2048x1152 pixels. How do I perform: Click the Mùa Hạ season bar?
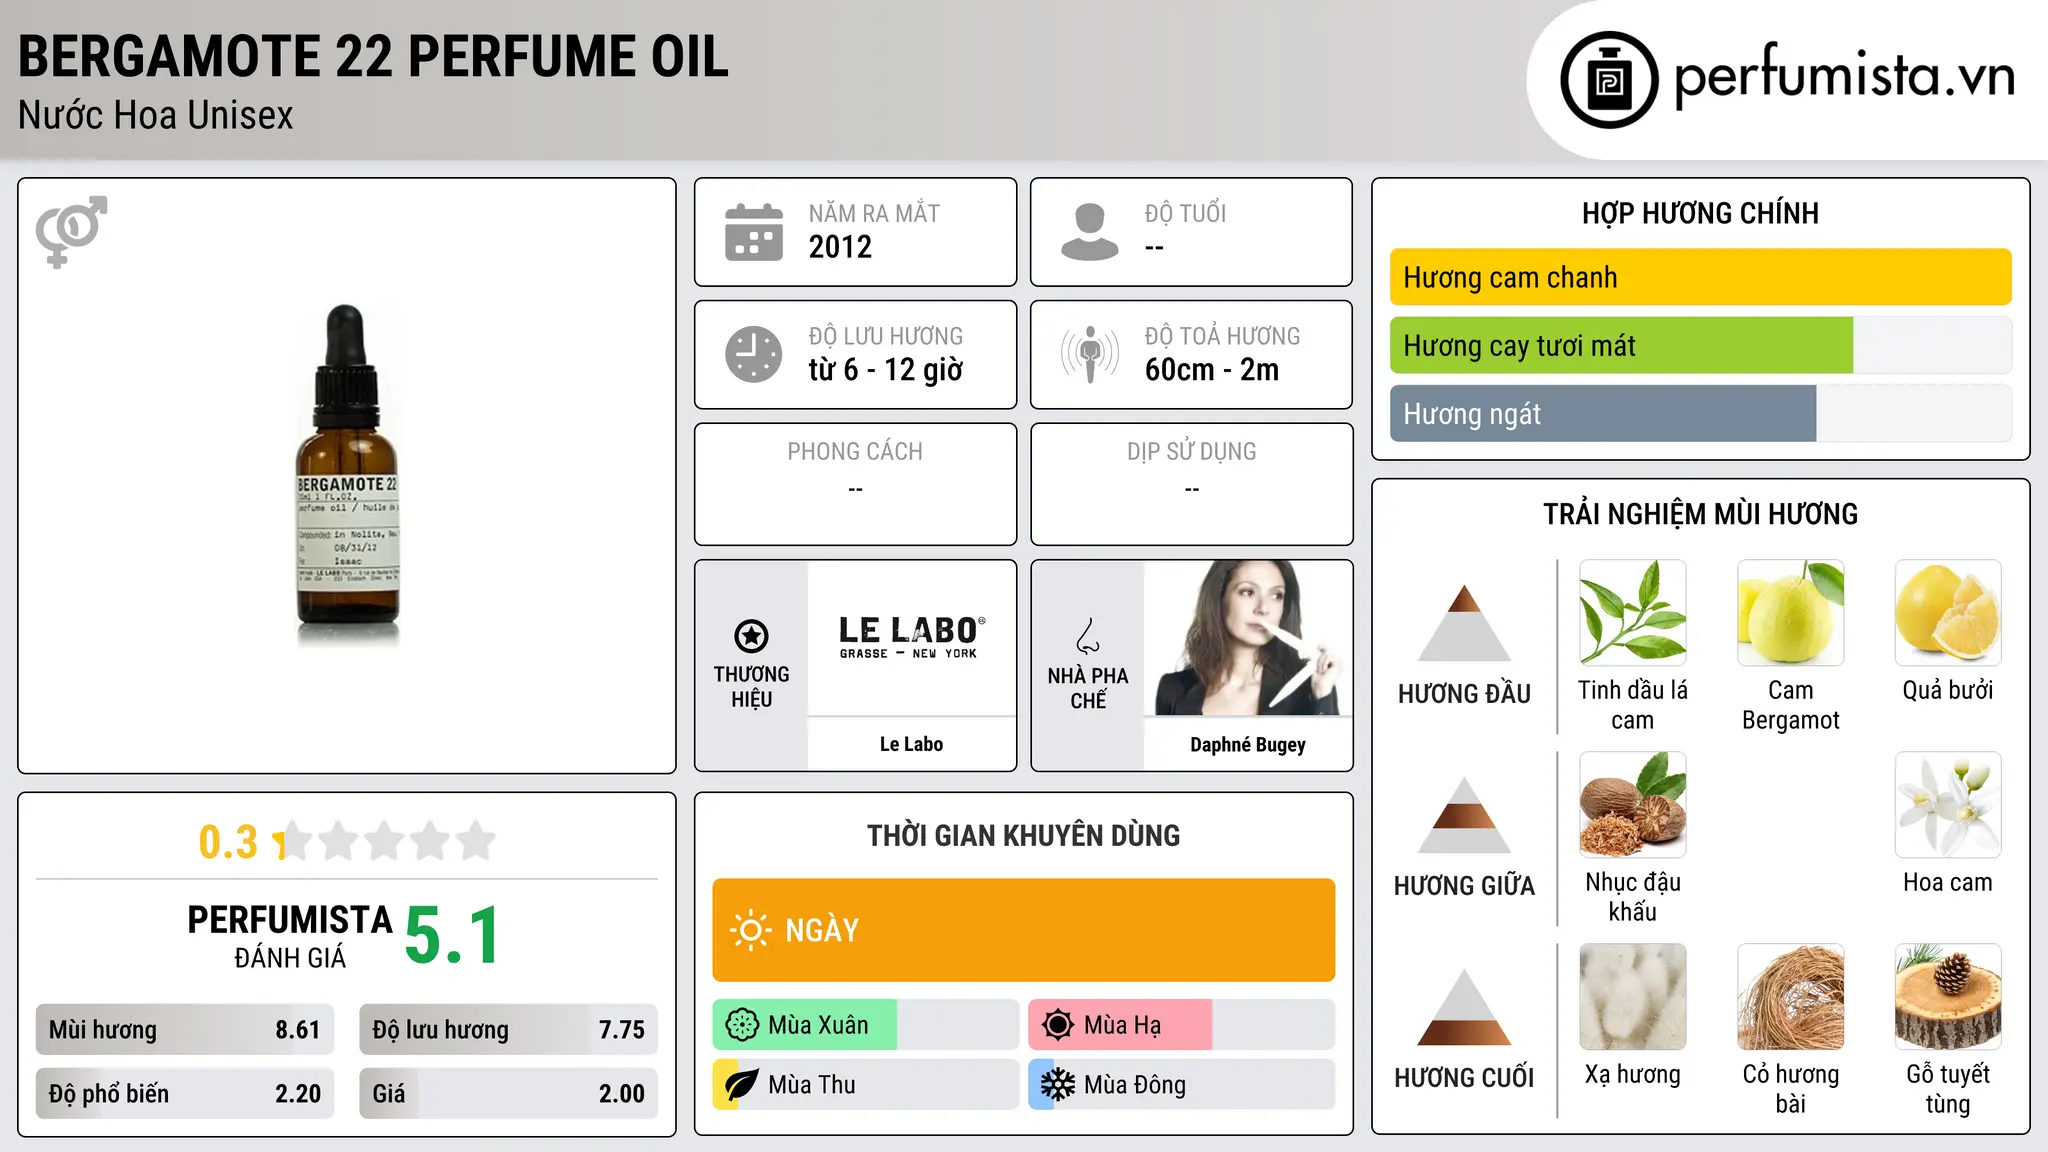tap(1182, 1025)
